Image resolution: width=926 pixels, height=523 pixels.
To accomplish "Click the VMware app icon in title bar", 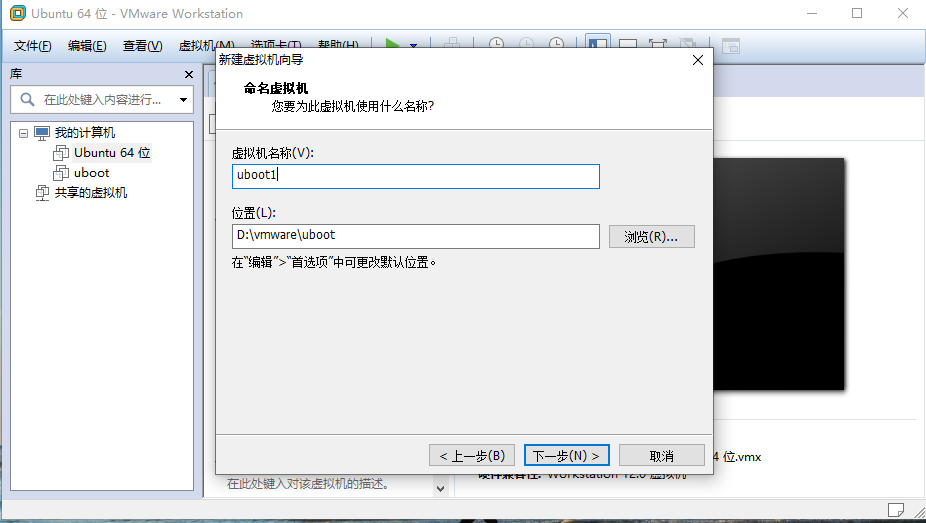I will pyautogui.click(x=18, y=12).
